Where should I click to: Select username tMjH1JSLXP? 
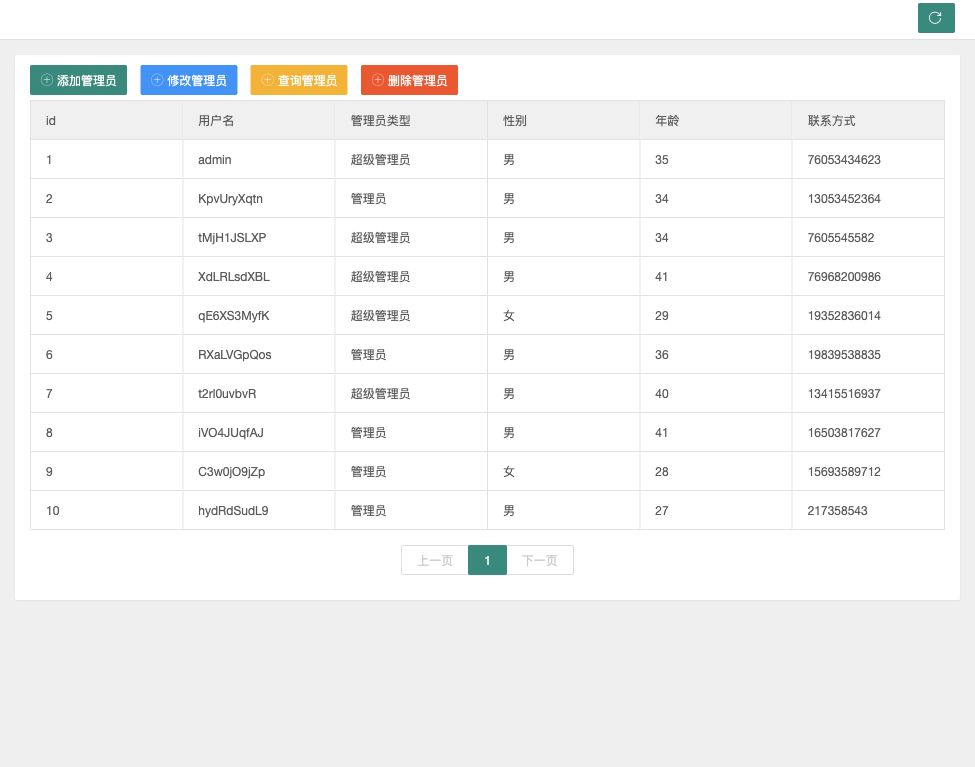point(232,238)
